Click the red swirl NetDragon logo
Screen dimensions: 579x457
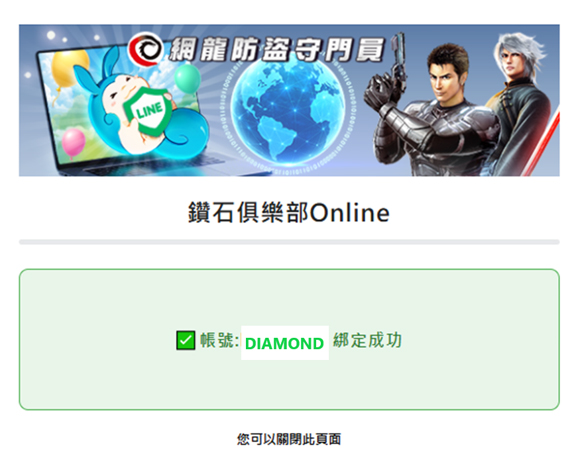pyautogui.click(x=146, y=49)
